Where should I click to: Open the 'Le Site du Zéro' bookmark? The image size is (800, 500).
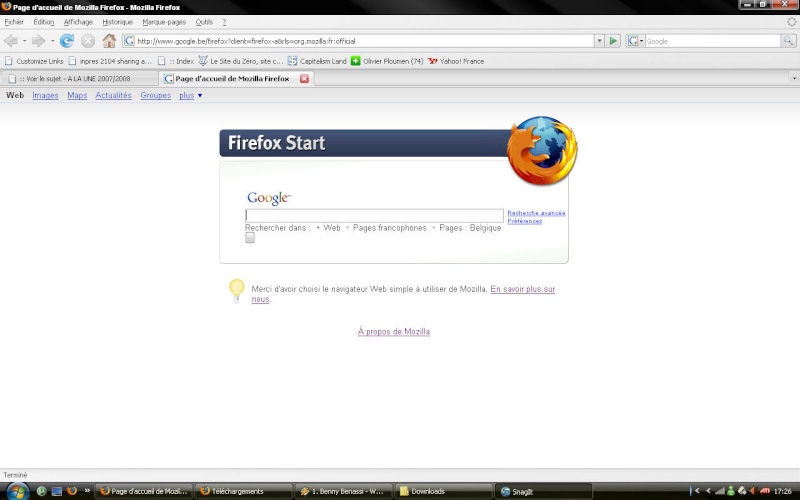(240, 61)
